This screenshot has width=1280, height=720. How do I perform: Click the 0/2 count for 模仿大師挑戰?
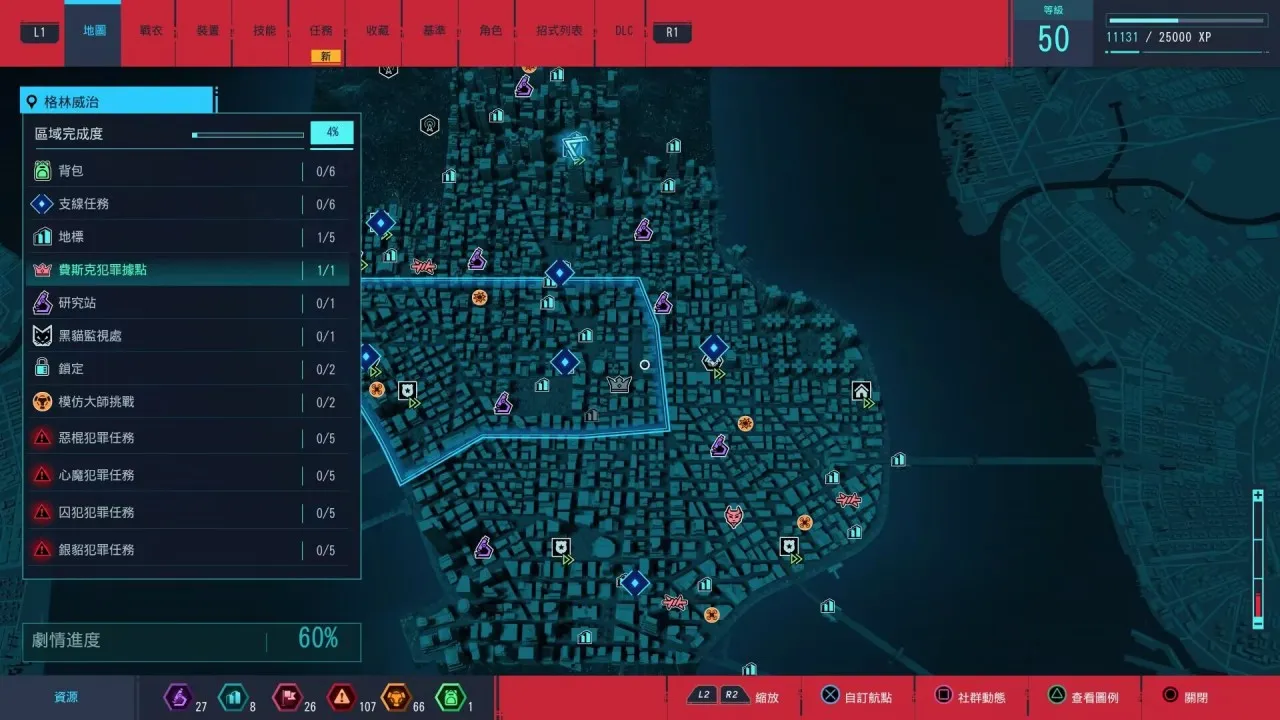[x=326, y=402]
